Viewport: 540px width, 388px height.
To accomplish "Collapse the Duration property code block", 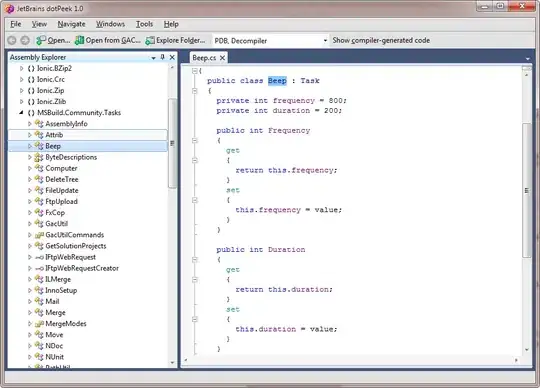I will (x=195, y=260).
